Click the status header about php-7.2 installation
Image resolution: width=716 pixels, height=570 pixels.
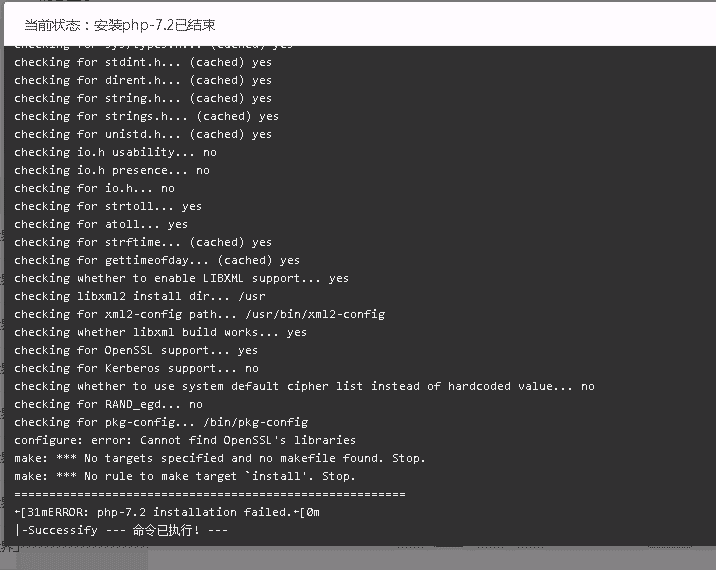[120, 25]
